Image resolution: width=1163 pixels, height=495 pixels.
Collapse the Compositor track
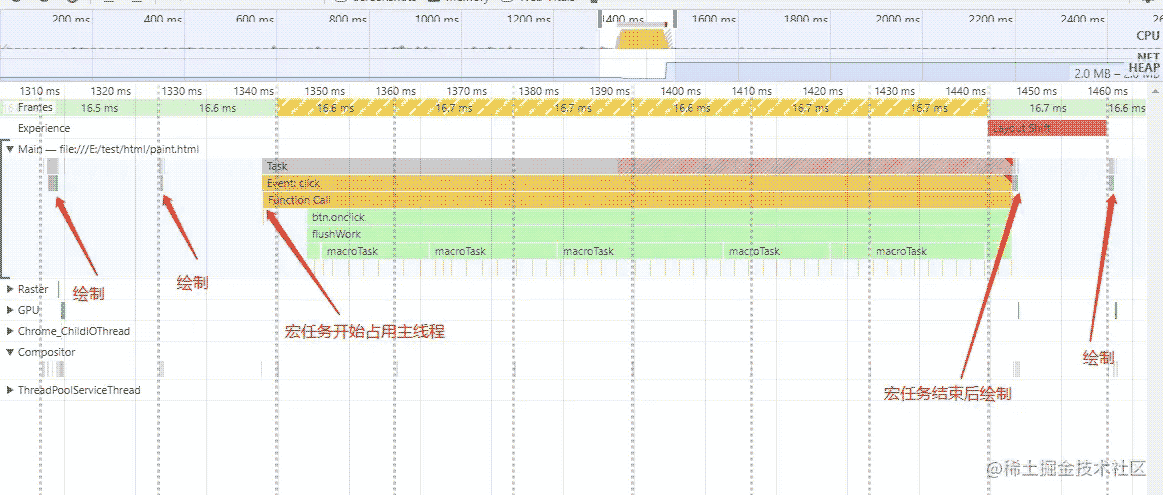[10, 352]
